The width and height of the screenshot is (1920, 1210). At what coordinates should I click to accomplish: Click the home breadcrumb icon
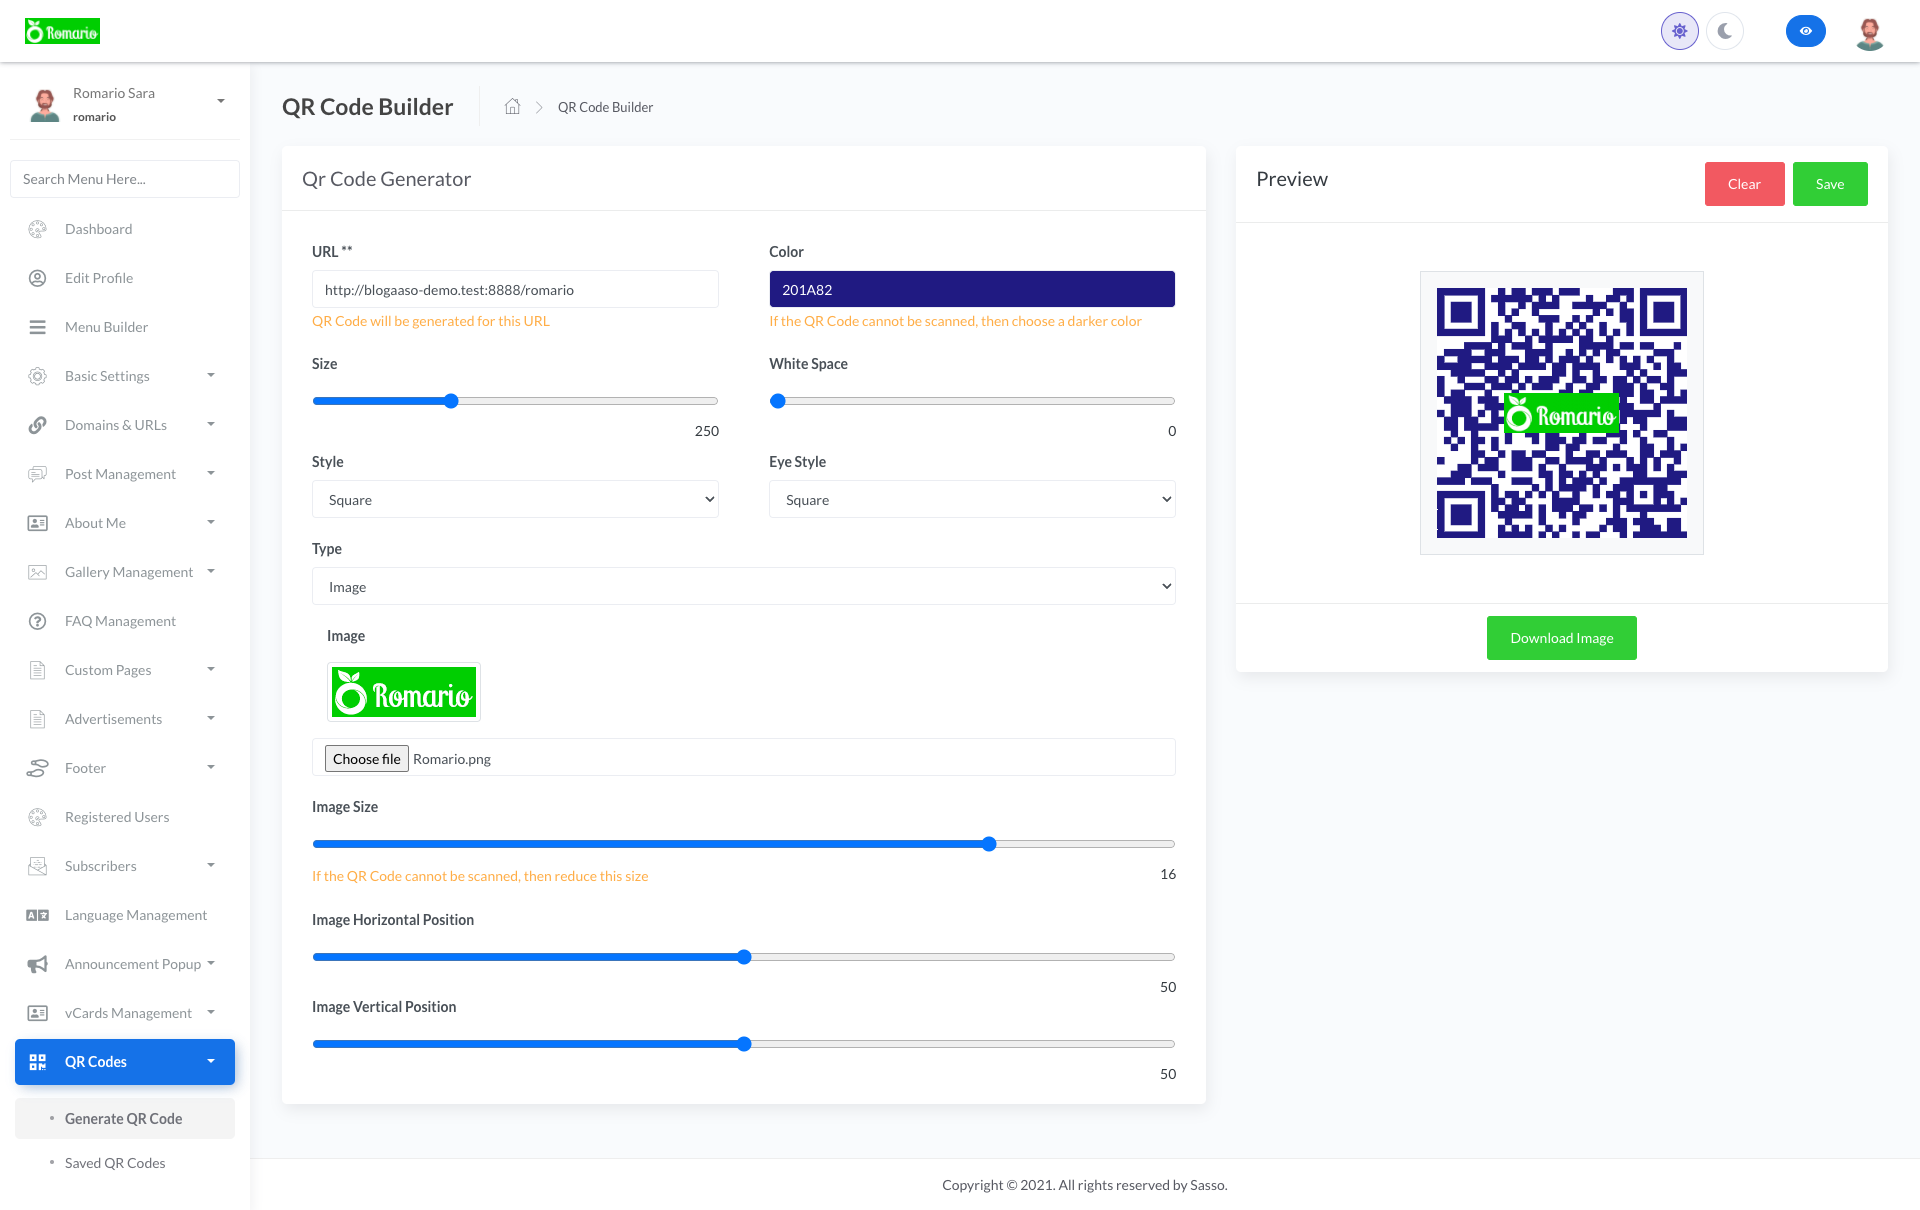[x=512, y=107]
